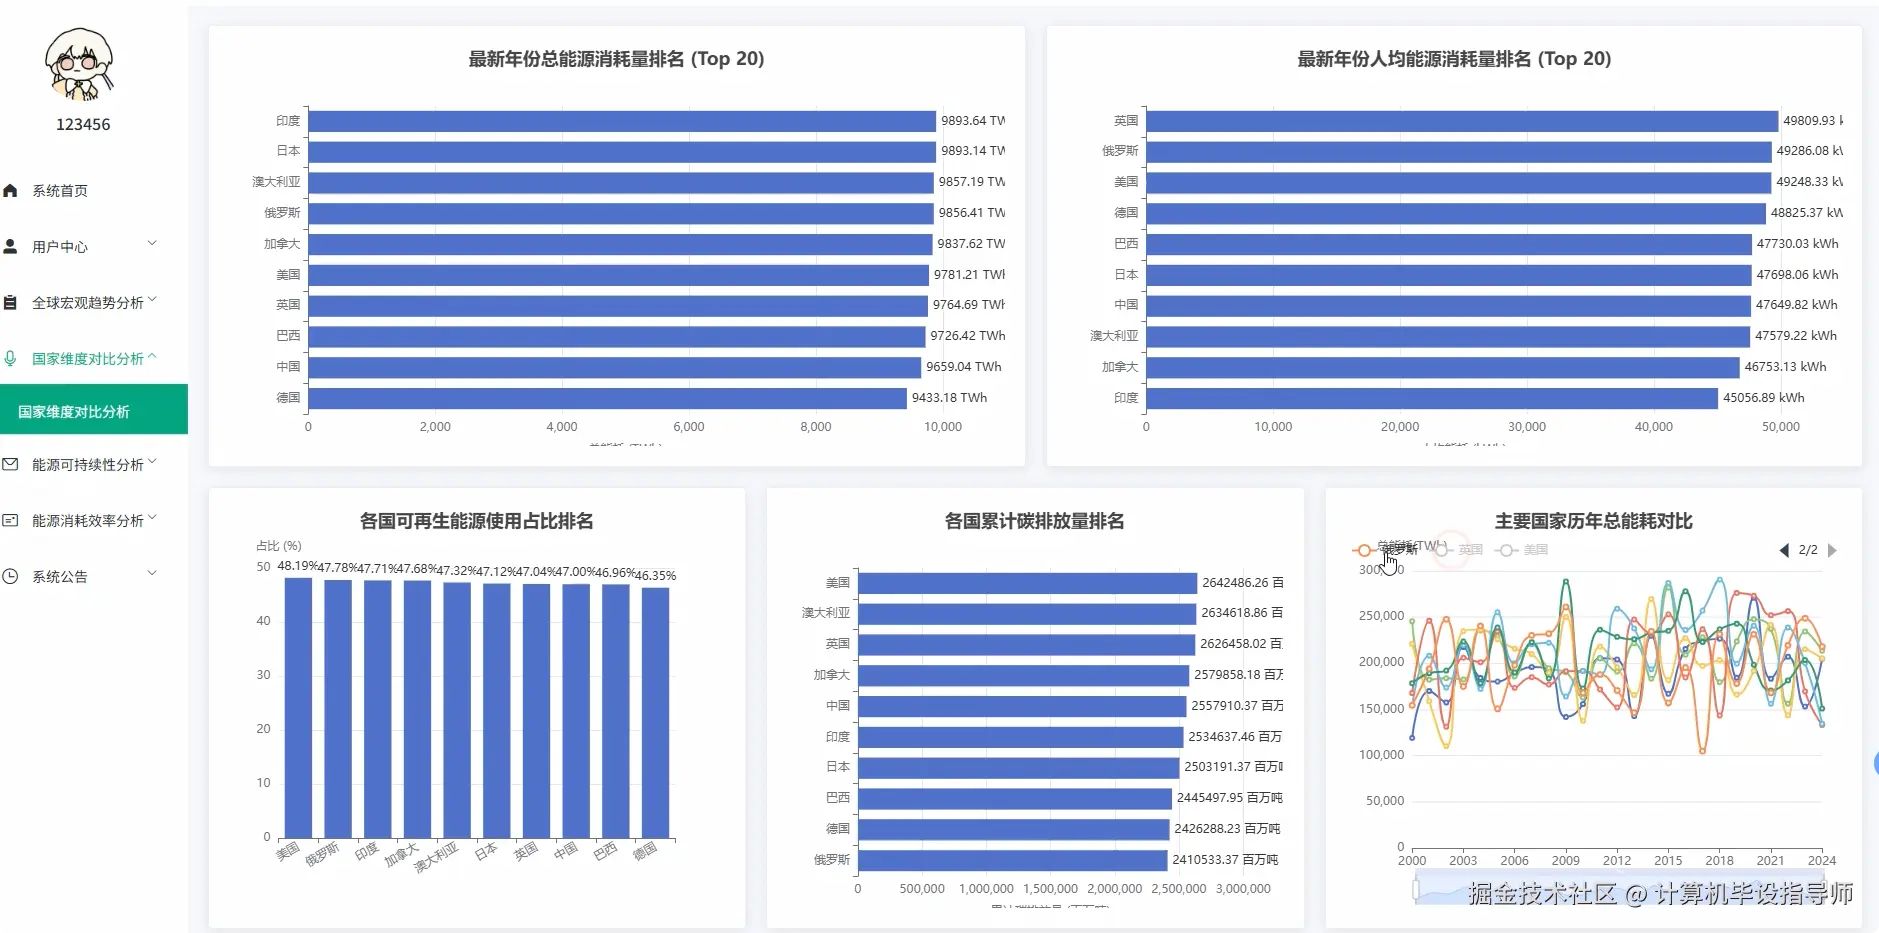Enable the 英国 series in the legend
This screenshot has height=933, width=1879.
tap(1463, 550)
